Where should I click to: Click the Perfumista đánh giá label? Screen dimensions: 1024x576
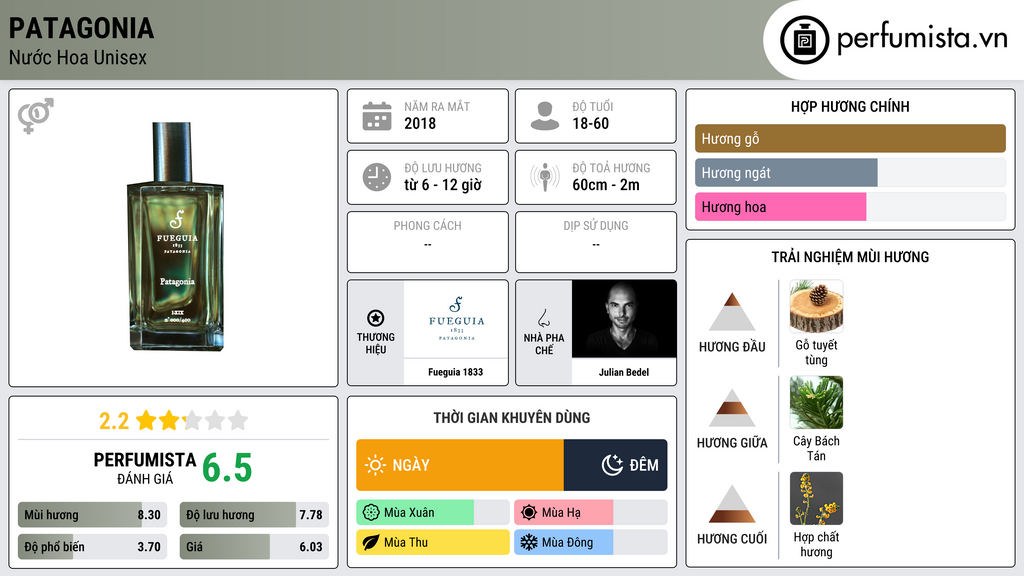point(145,468)
